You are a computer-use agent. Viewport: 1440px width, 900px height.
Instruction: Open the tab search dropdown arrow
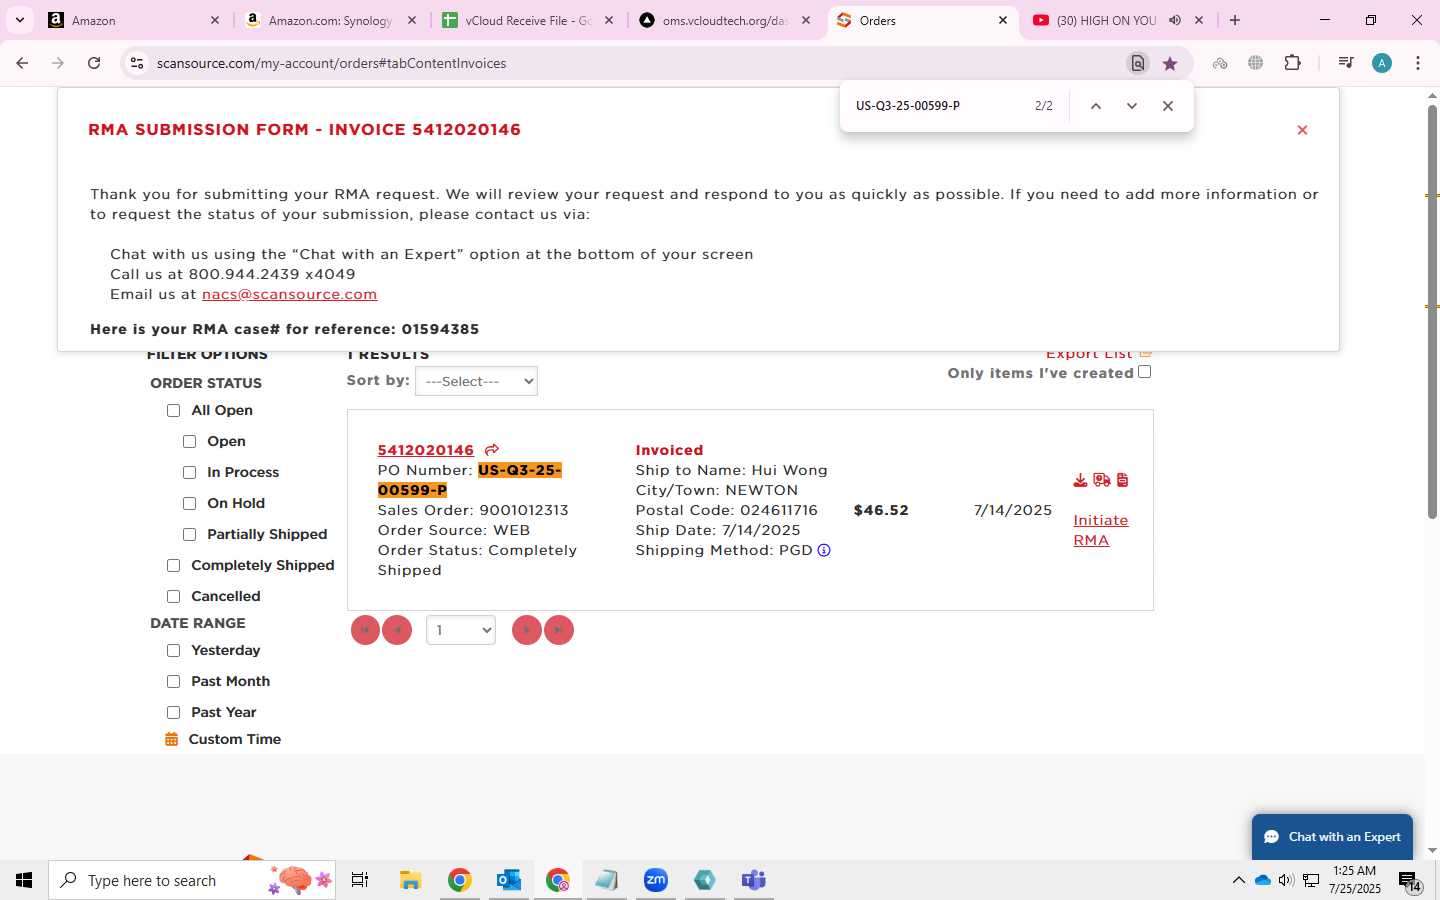click(x=19, y=20)
